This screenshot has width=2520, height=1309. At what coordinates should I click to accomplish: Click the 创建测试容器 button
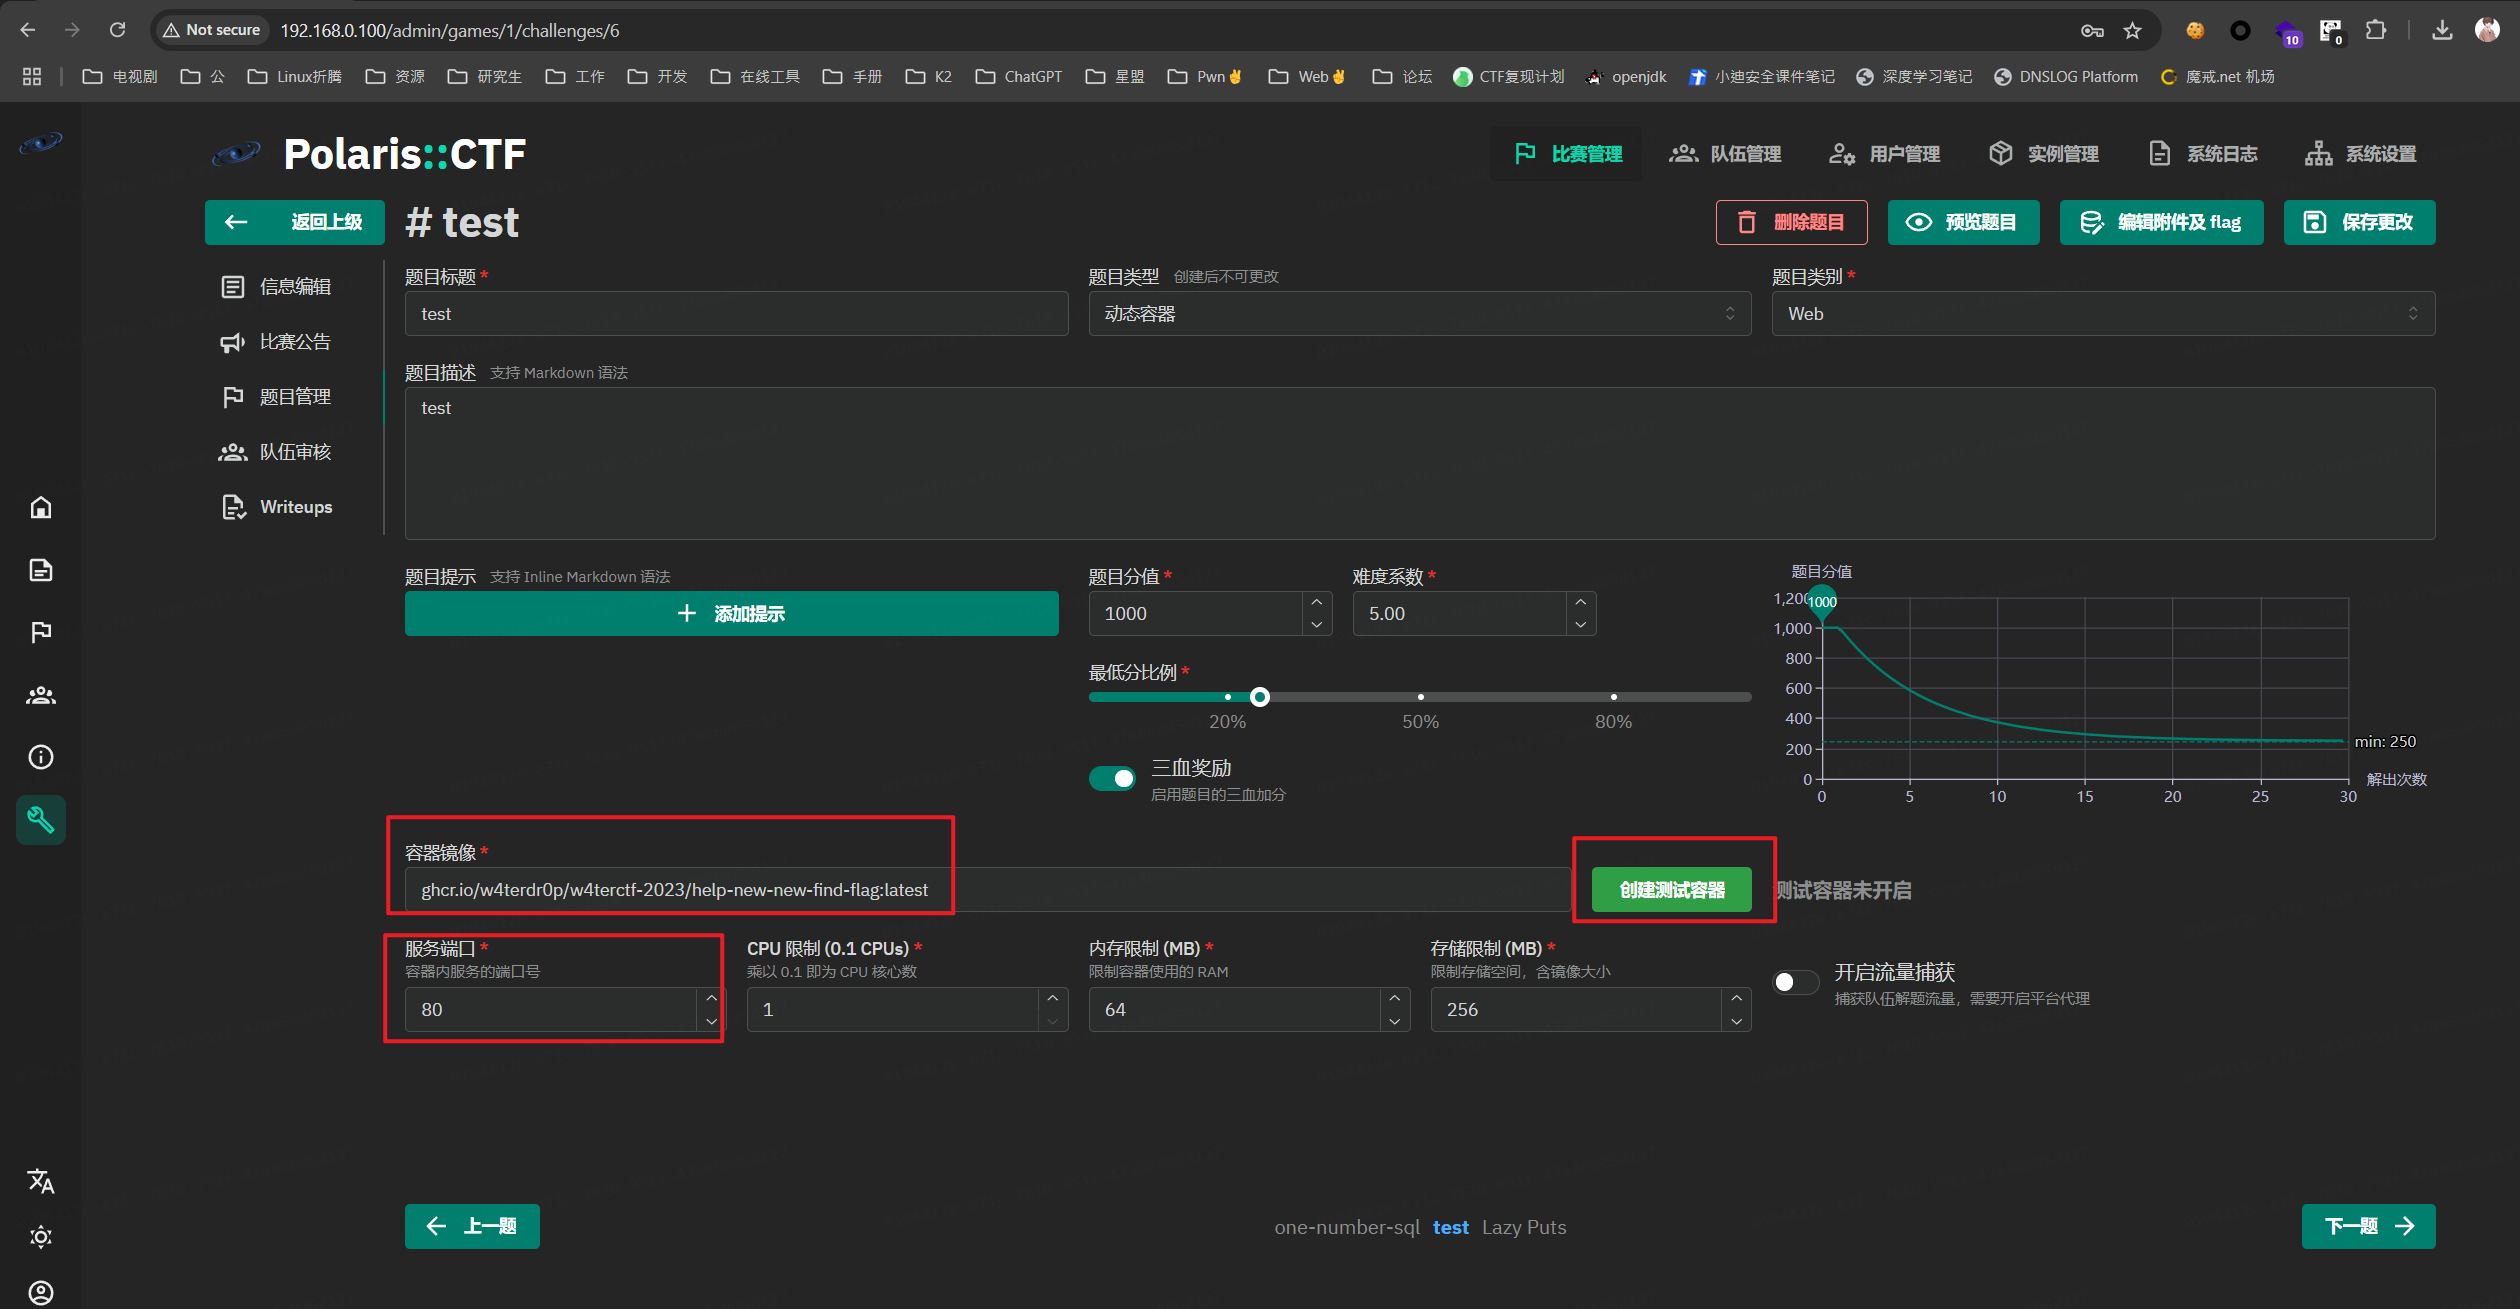1671,890
